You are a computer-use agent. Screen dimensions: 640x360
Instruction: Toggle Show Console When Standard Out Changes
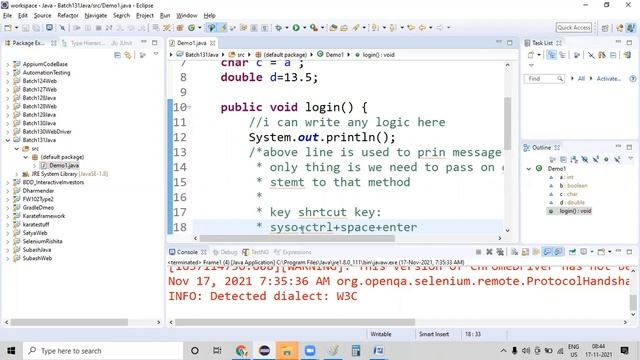coord(547,252)
